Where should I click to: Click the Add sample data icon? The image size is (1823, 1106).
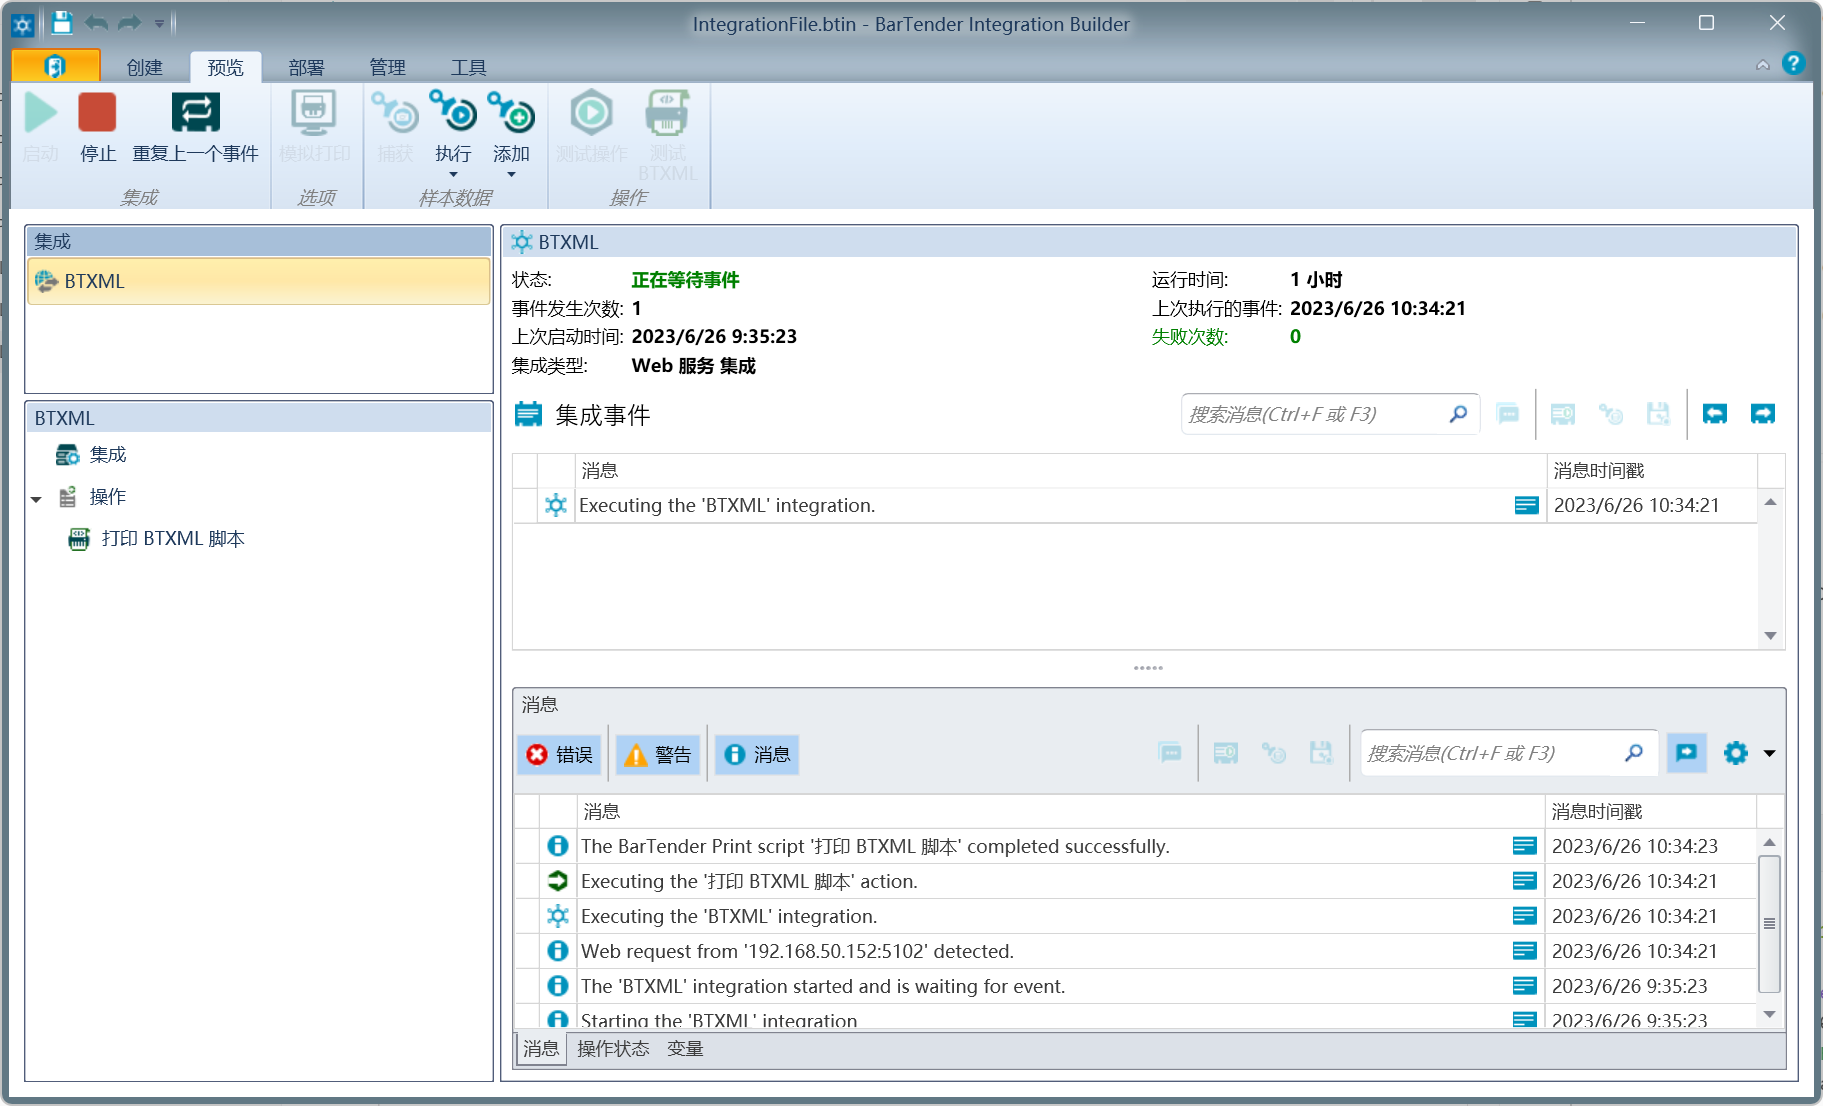click(511, 114)
